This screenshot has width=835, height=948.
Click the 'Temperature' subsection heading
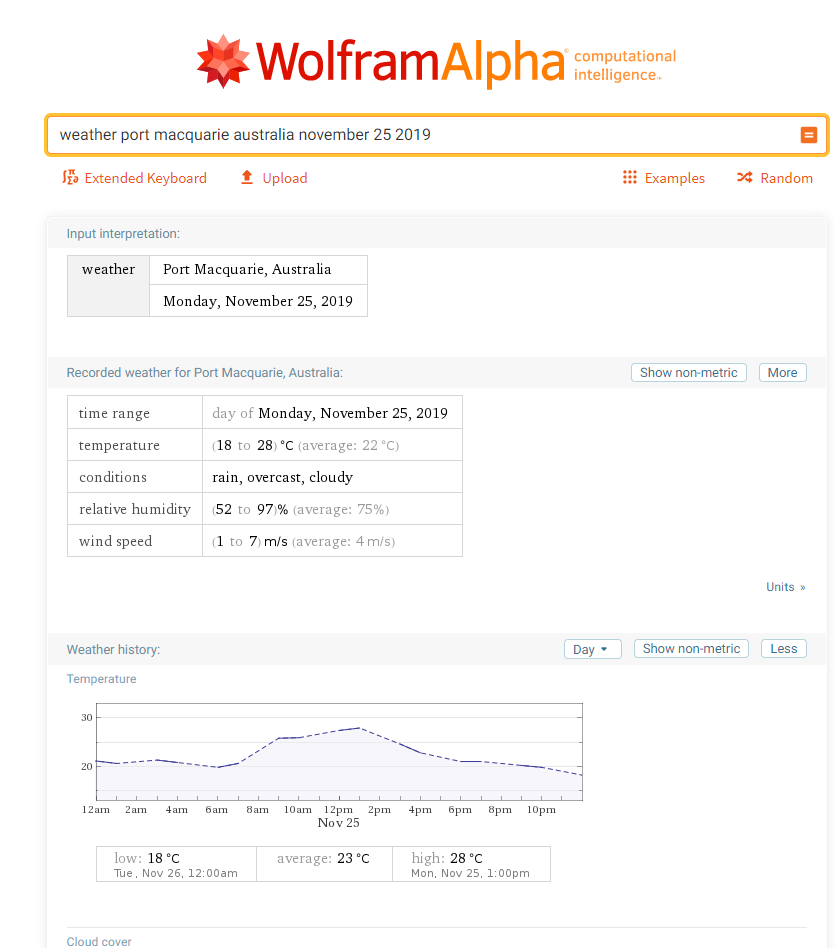click(102, 679)
